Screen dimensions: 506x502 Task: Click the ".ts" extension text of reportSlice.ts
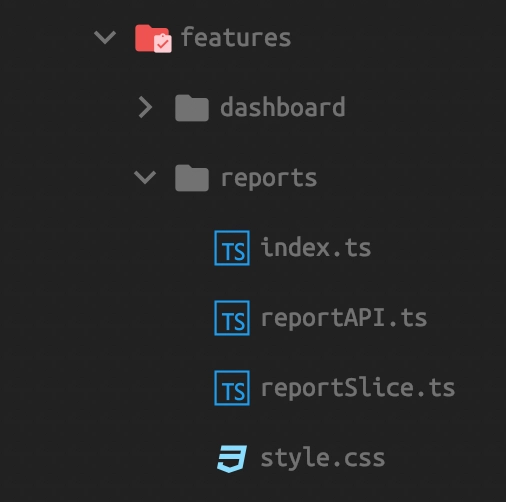(x=436, y=388)
